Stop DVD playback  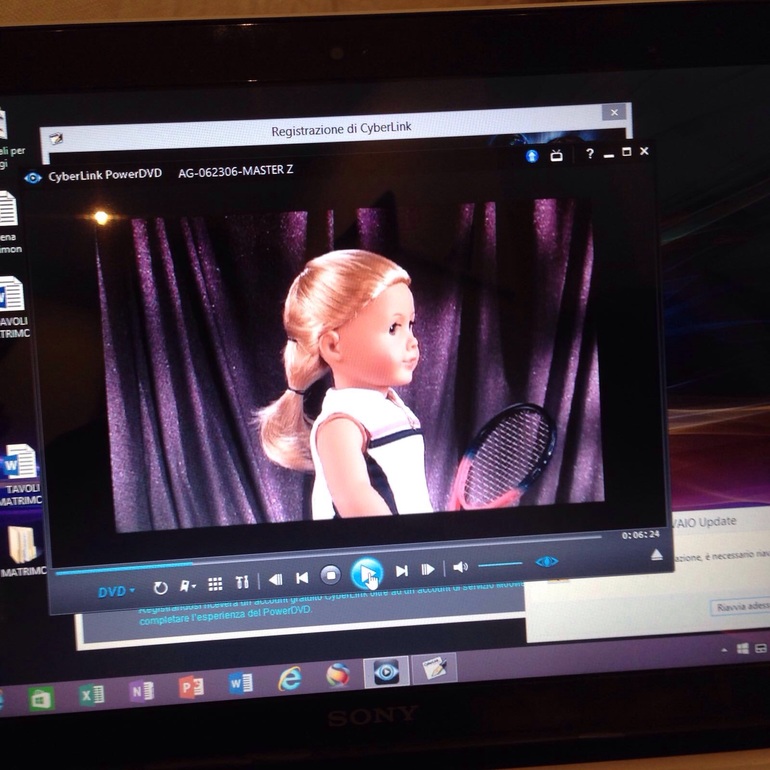(330, 575)
